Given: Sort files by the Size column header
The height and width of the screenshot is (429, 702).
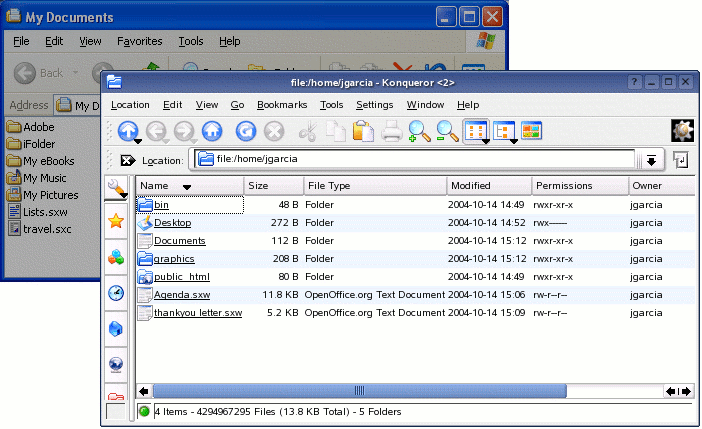Looking at the screenshot, I should pyautogui.click(x=259, y=186).
